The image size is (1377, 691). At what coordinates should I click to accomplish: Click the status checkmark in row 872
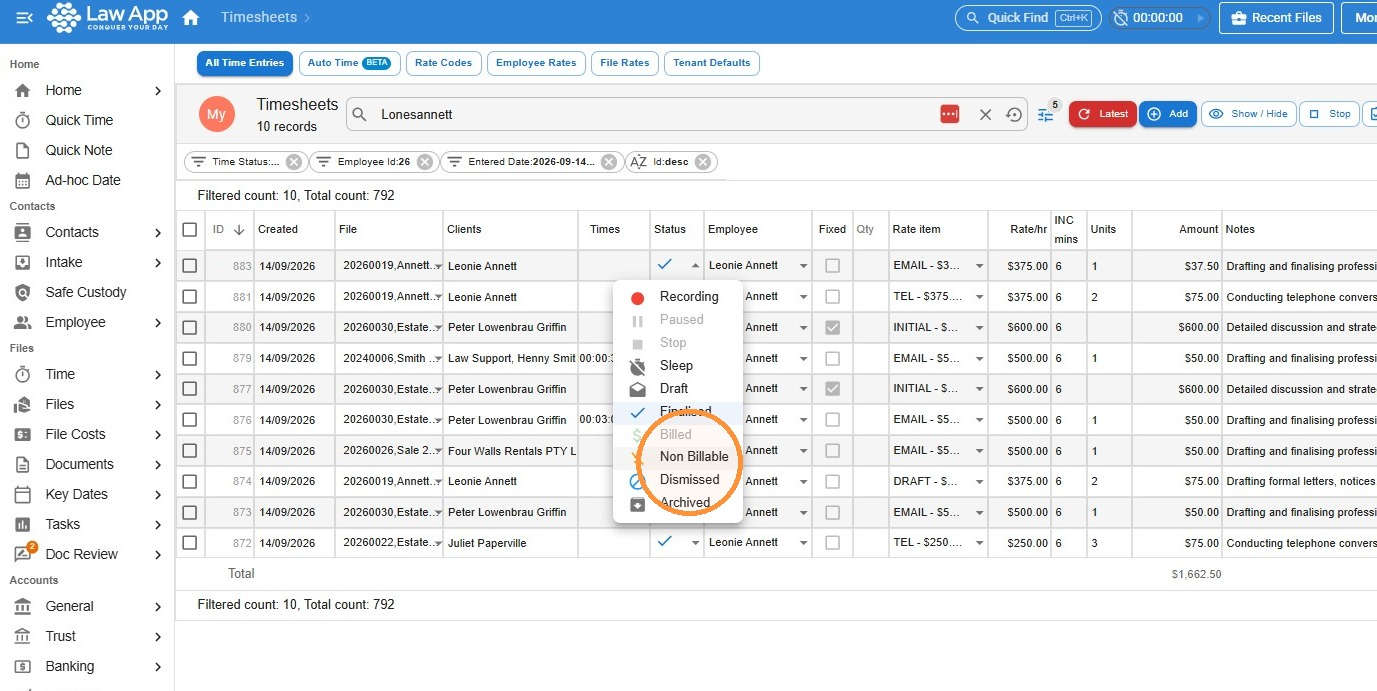coord(665,541)
